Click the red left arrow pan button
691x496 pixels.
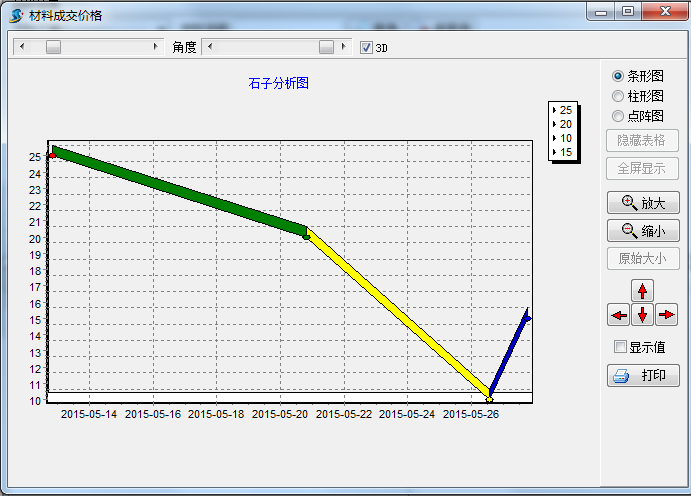pyautogui.click(x=618, y=315)
